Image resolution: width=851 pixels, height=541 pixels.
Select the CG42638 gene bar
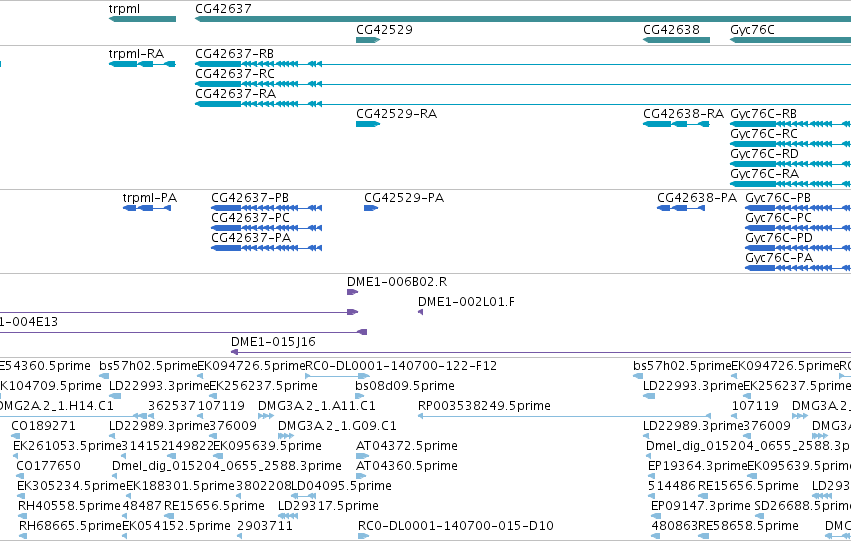pos(676,40)
